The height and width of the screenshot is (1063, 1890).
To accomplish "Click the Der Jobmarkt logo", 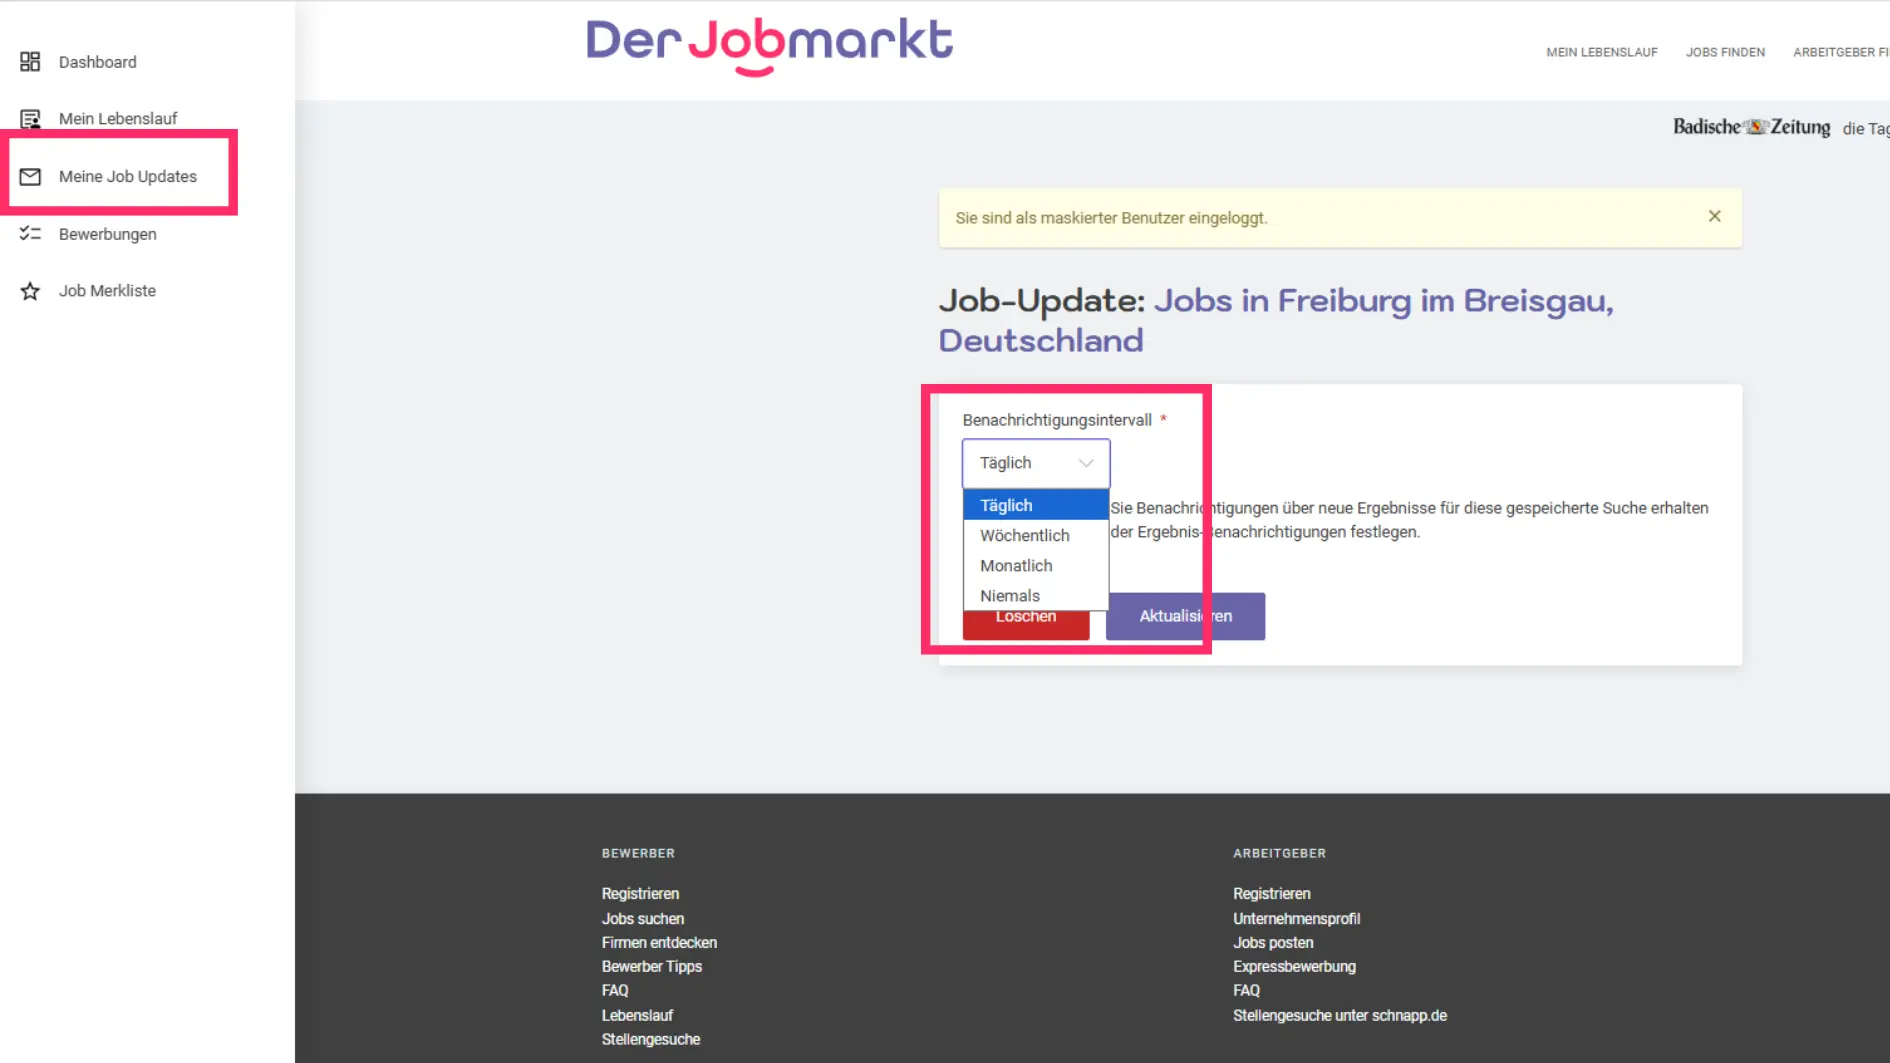I will pos(769,46).
